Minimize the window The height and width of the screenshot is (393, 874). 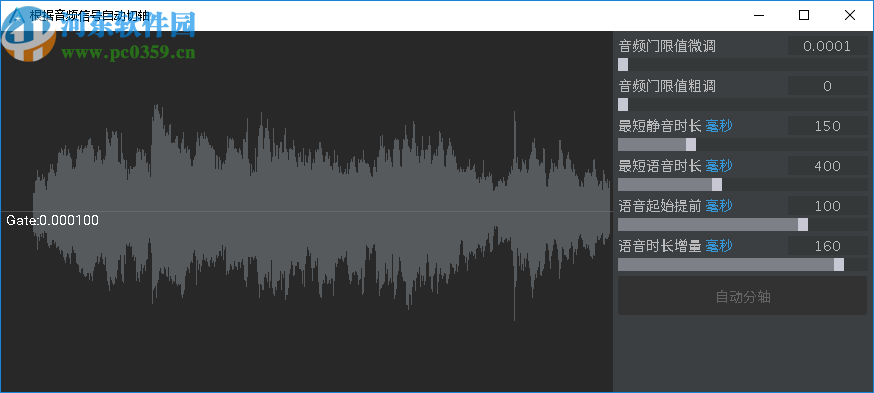pos(758,16)
